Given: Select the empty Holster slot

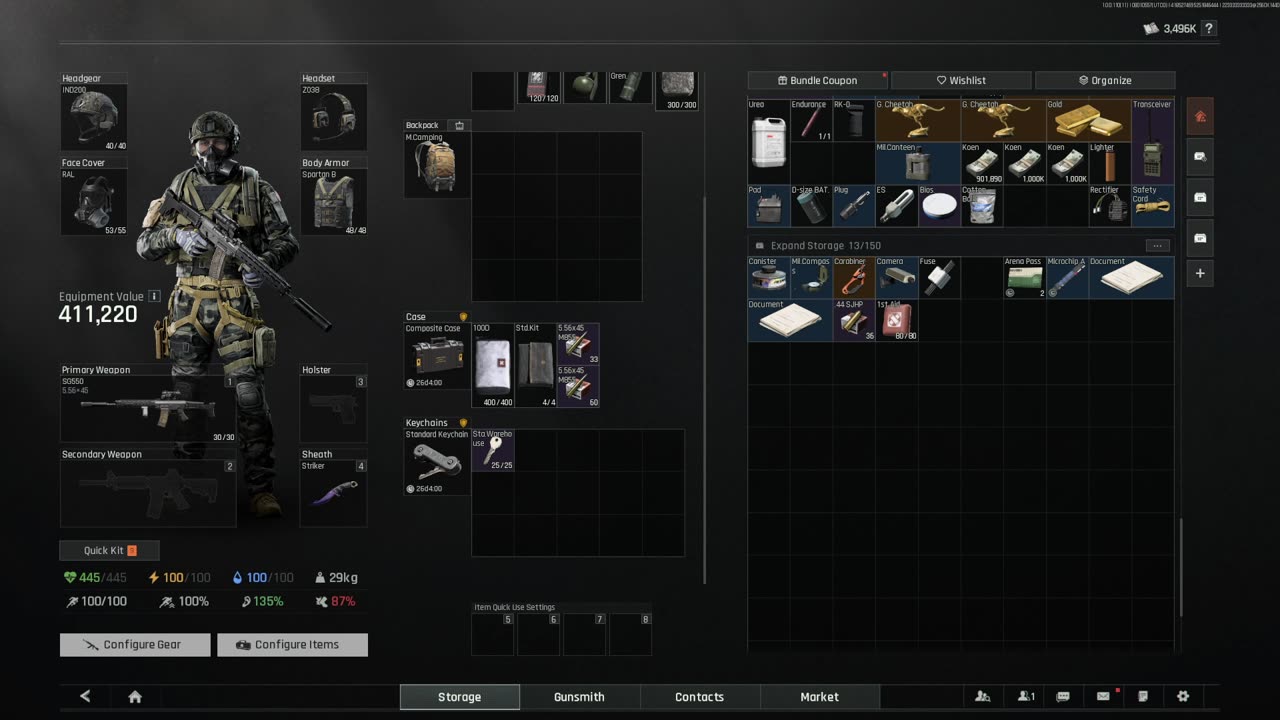Looking at the screenshot, I should 334,408.
